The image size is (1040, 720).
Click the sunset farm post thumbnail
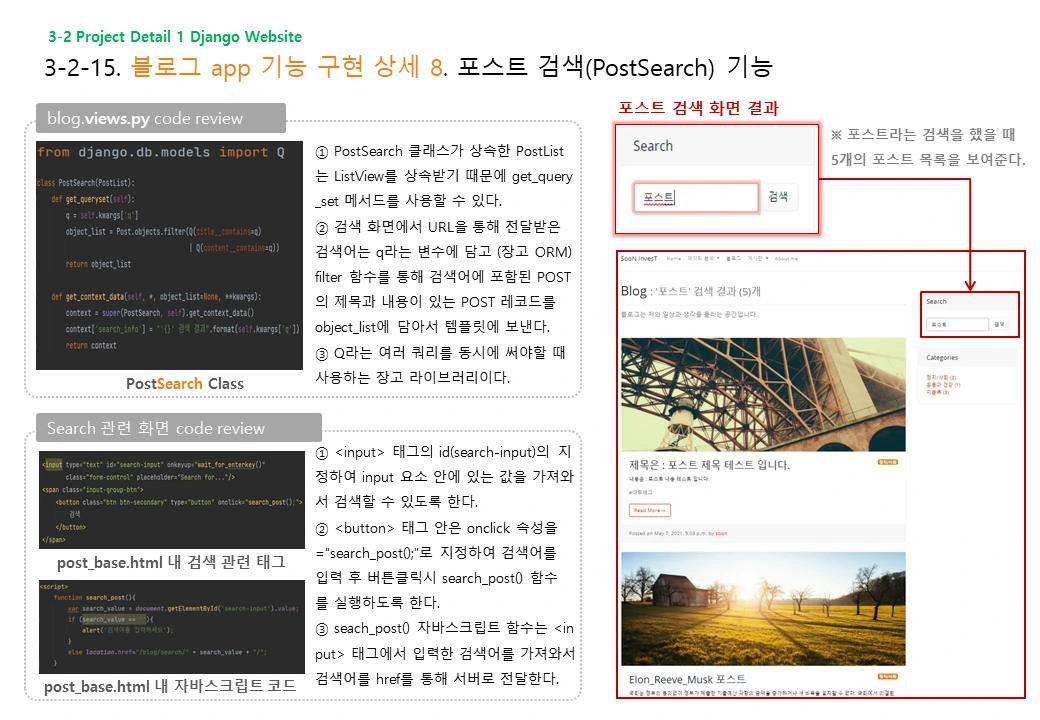pos(763,609)
